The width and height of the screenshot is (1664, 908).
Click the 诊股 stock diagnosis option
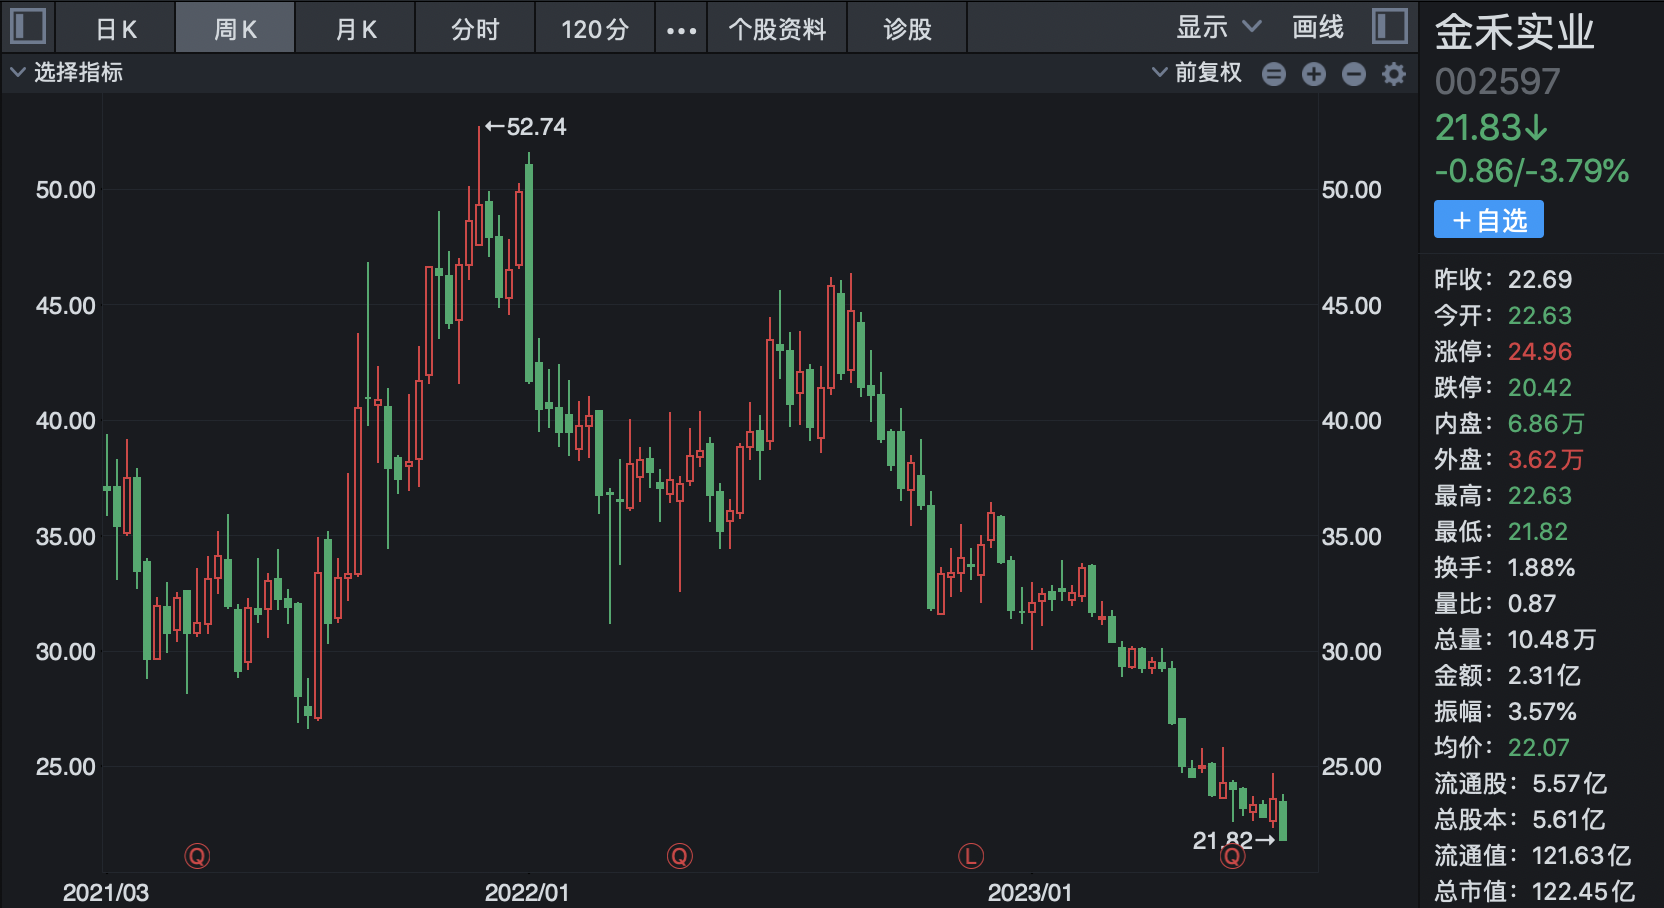tap(906, 28)
